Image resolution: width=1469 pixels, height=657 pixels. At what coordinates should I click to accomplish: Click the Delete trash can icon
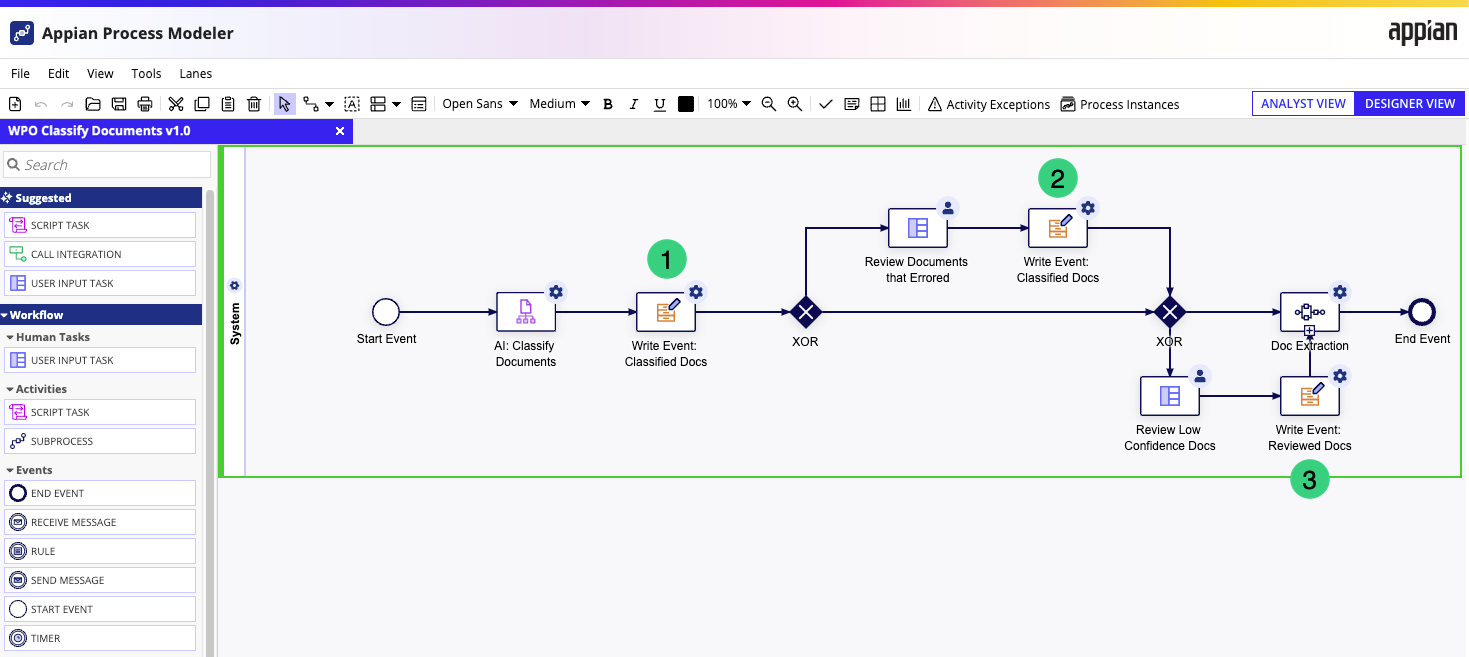pyautogui.click(x=254, y=104)
